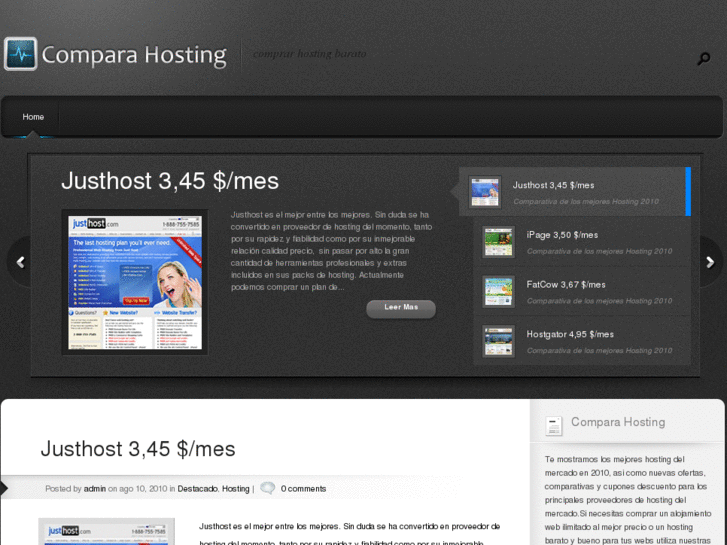This screenshot has height=545, width=727.
Task: Click the post's Justhost thumbnail image
Action: (x=107, y=532)
